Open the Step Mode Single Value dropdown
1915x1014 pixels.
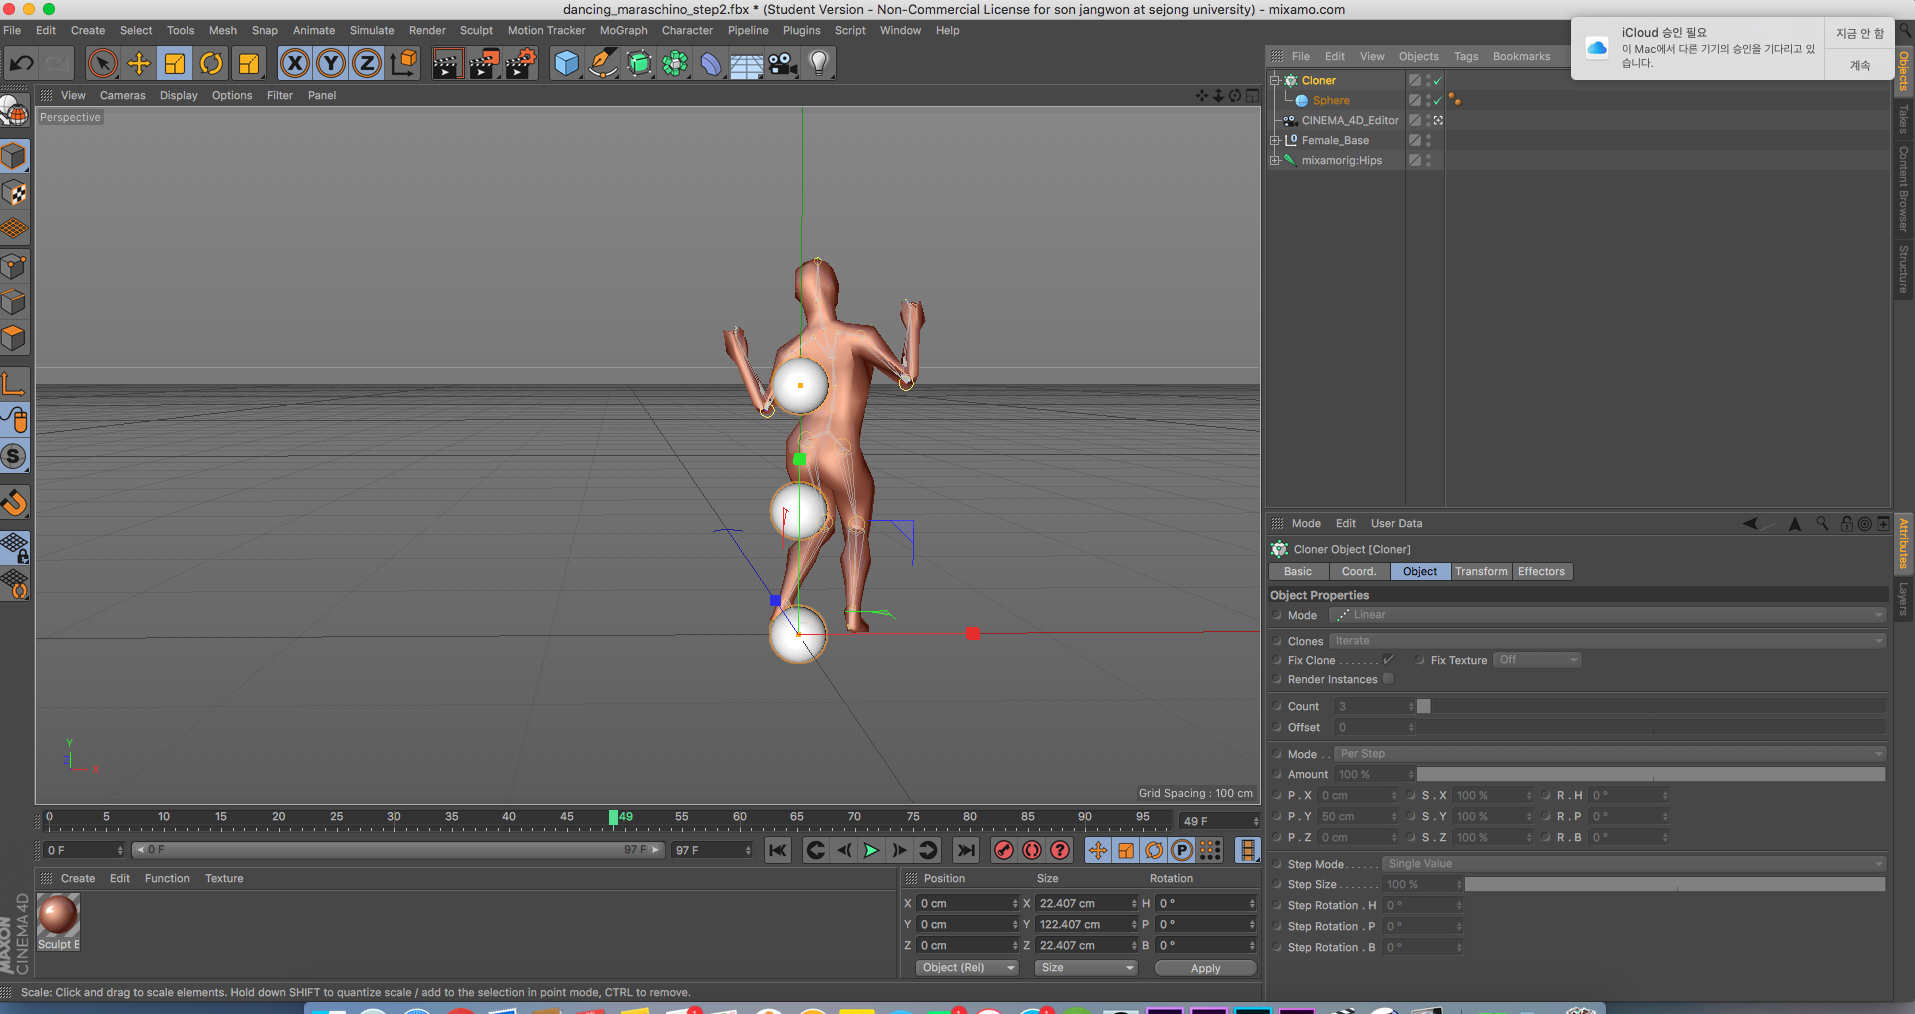point(1634,864)
